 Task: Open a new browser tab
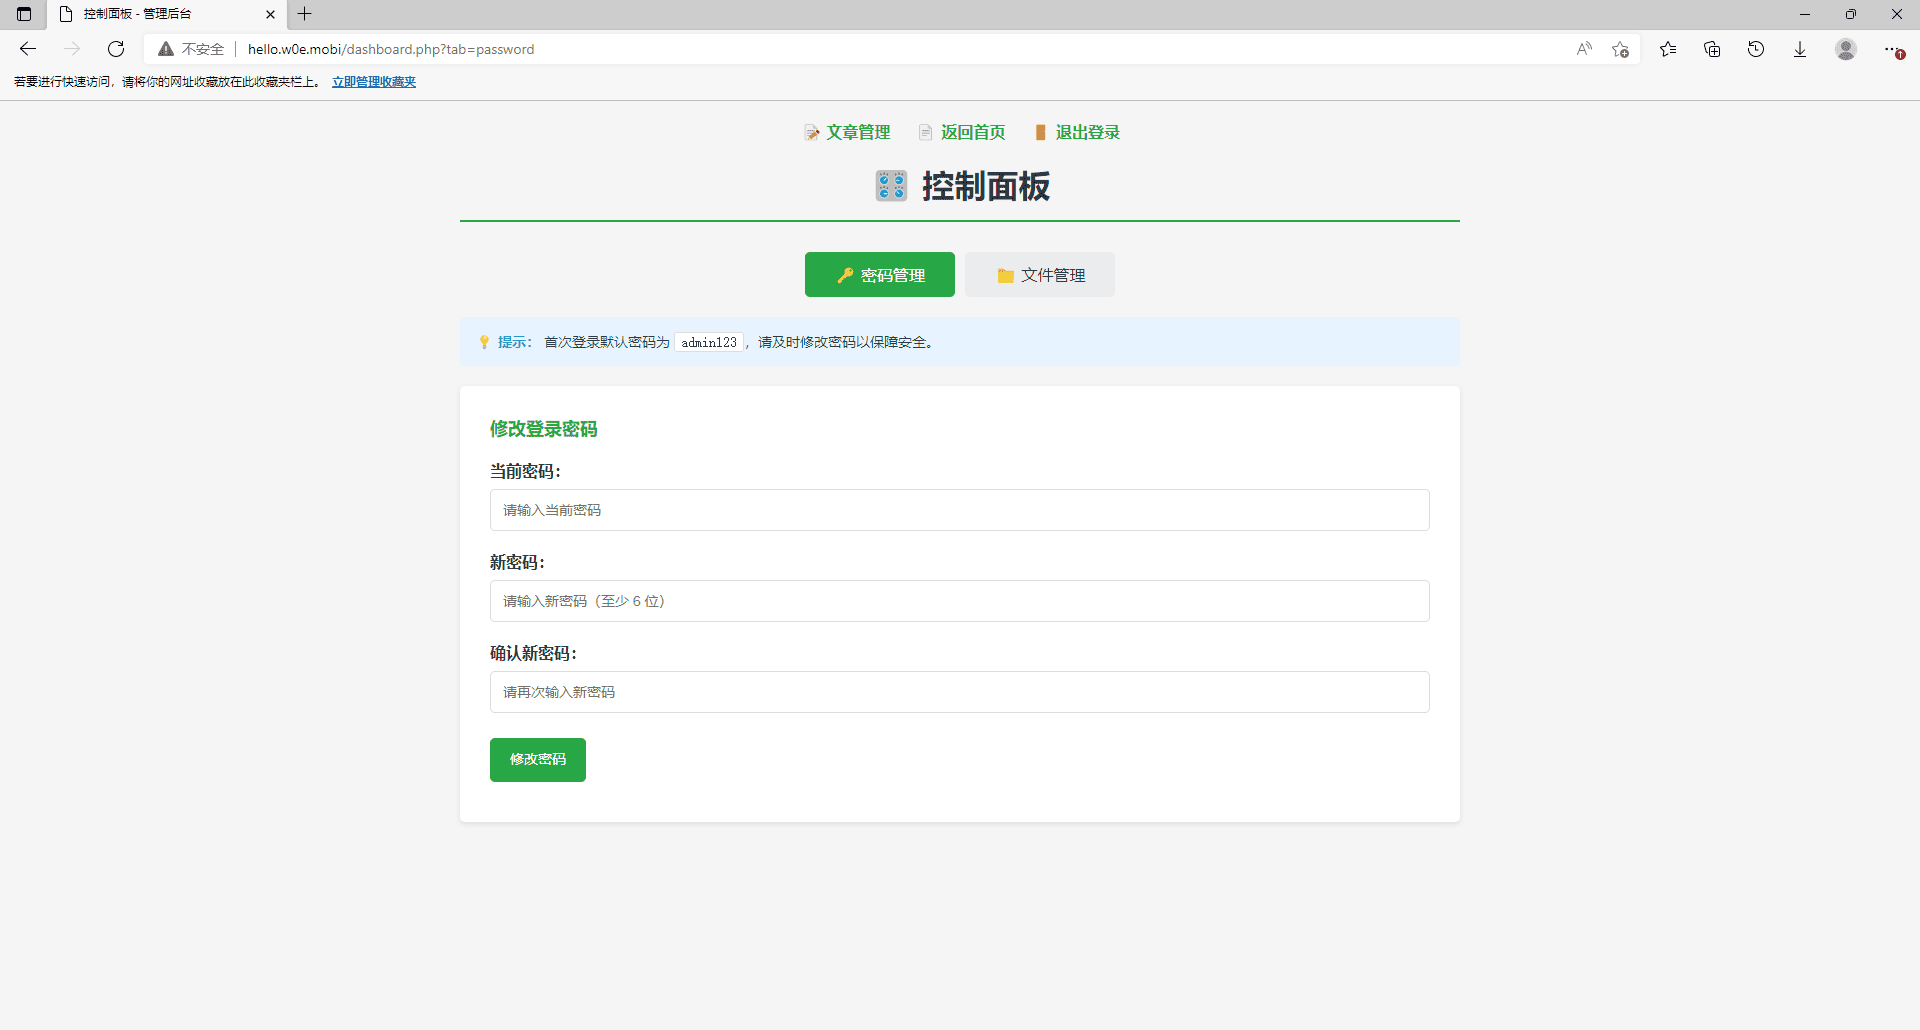pyautogui.click(x=305, y=14)
